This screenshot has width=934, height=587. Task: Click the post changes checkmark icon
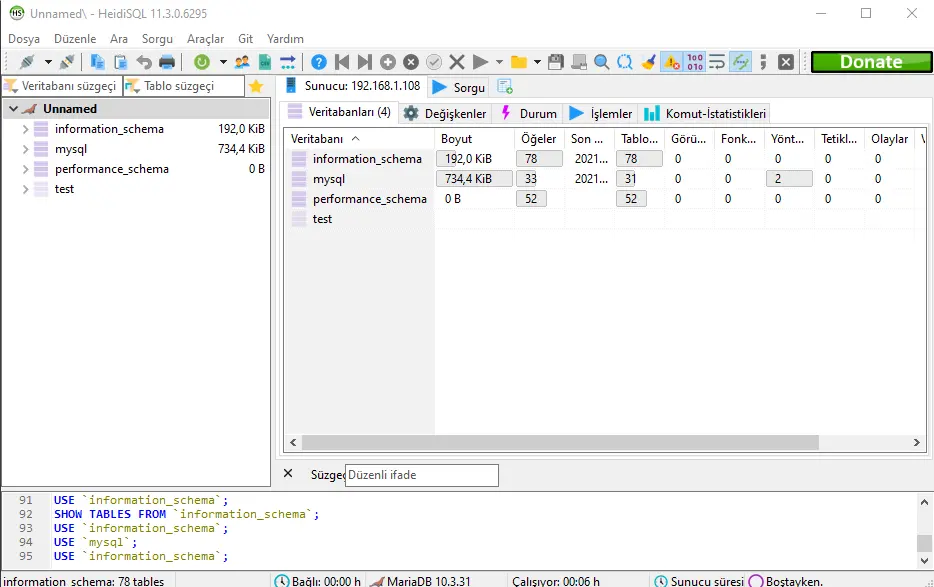(x=434, y=61)
